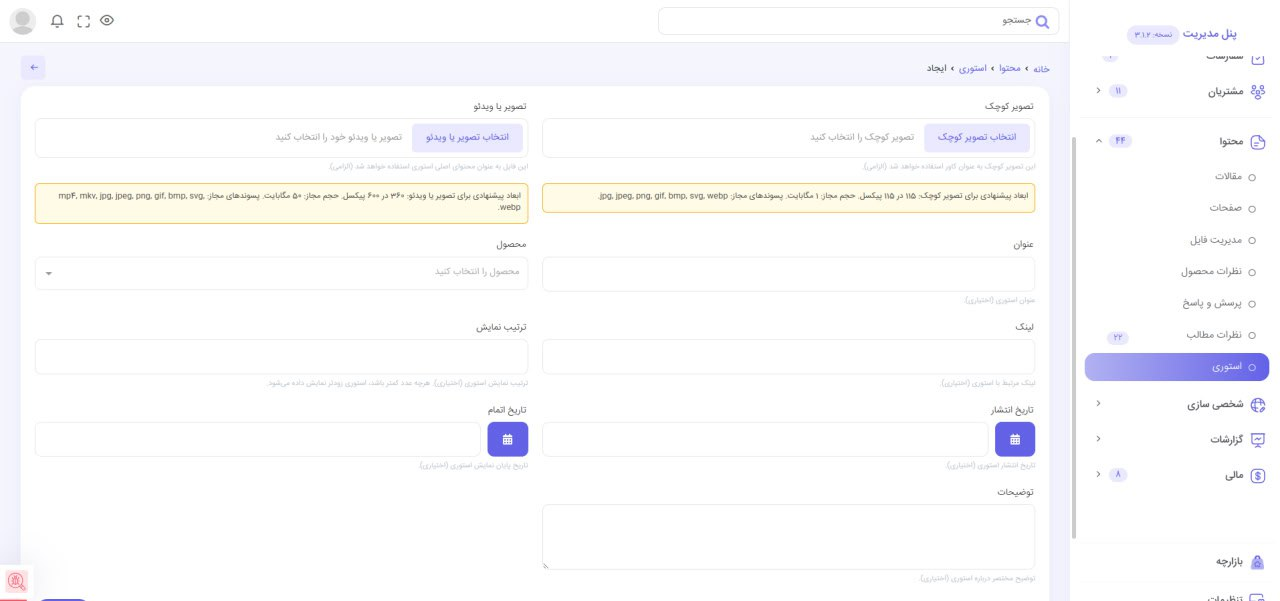Click the بازارچه sidebar icon

[x=1258, y=562]
